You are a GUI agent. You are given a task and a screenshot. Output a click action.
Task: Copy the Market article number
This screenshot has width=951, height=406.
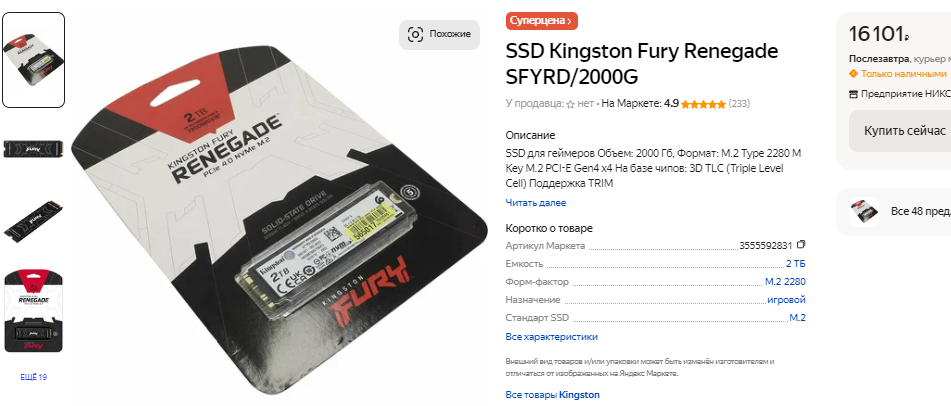[801, 245]
